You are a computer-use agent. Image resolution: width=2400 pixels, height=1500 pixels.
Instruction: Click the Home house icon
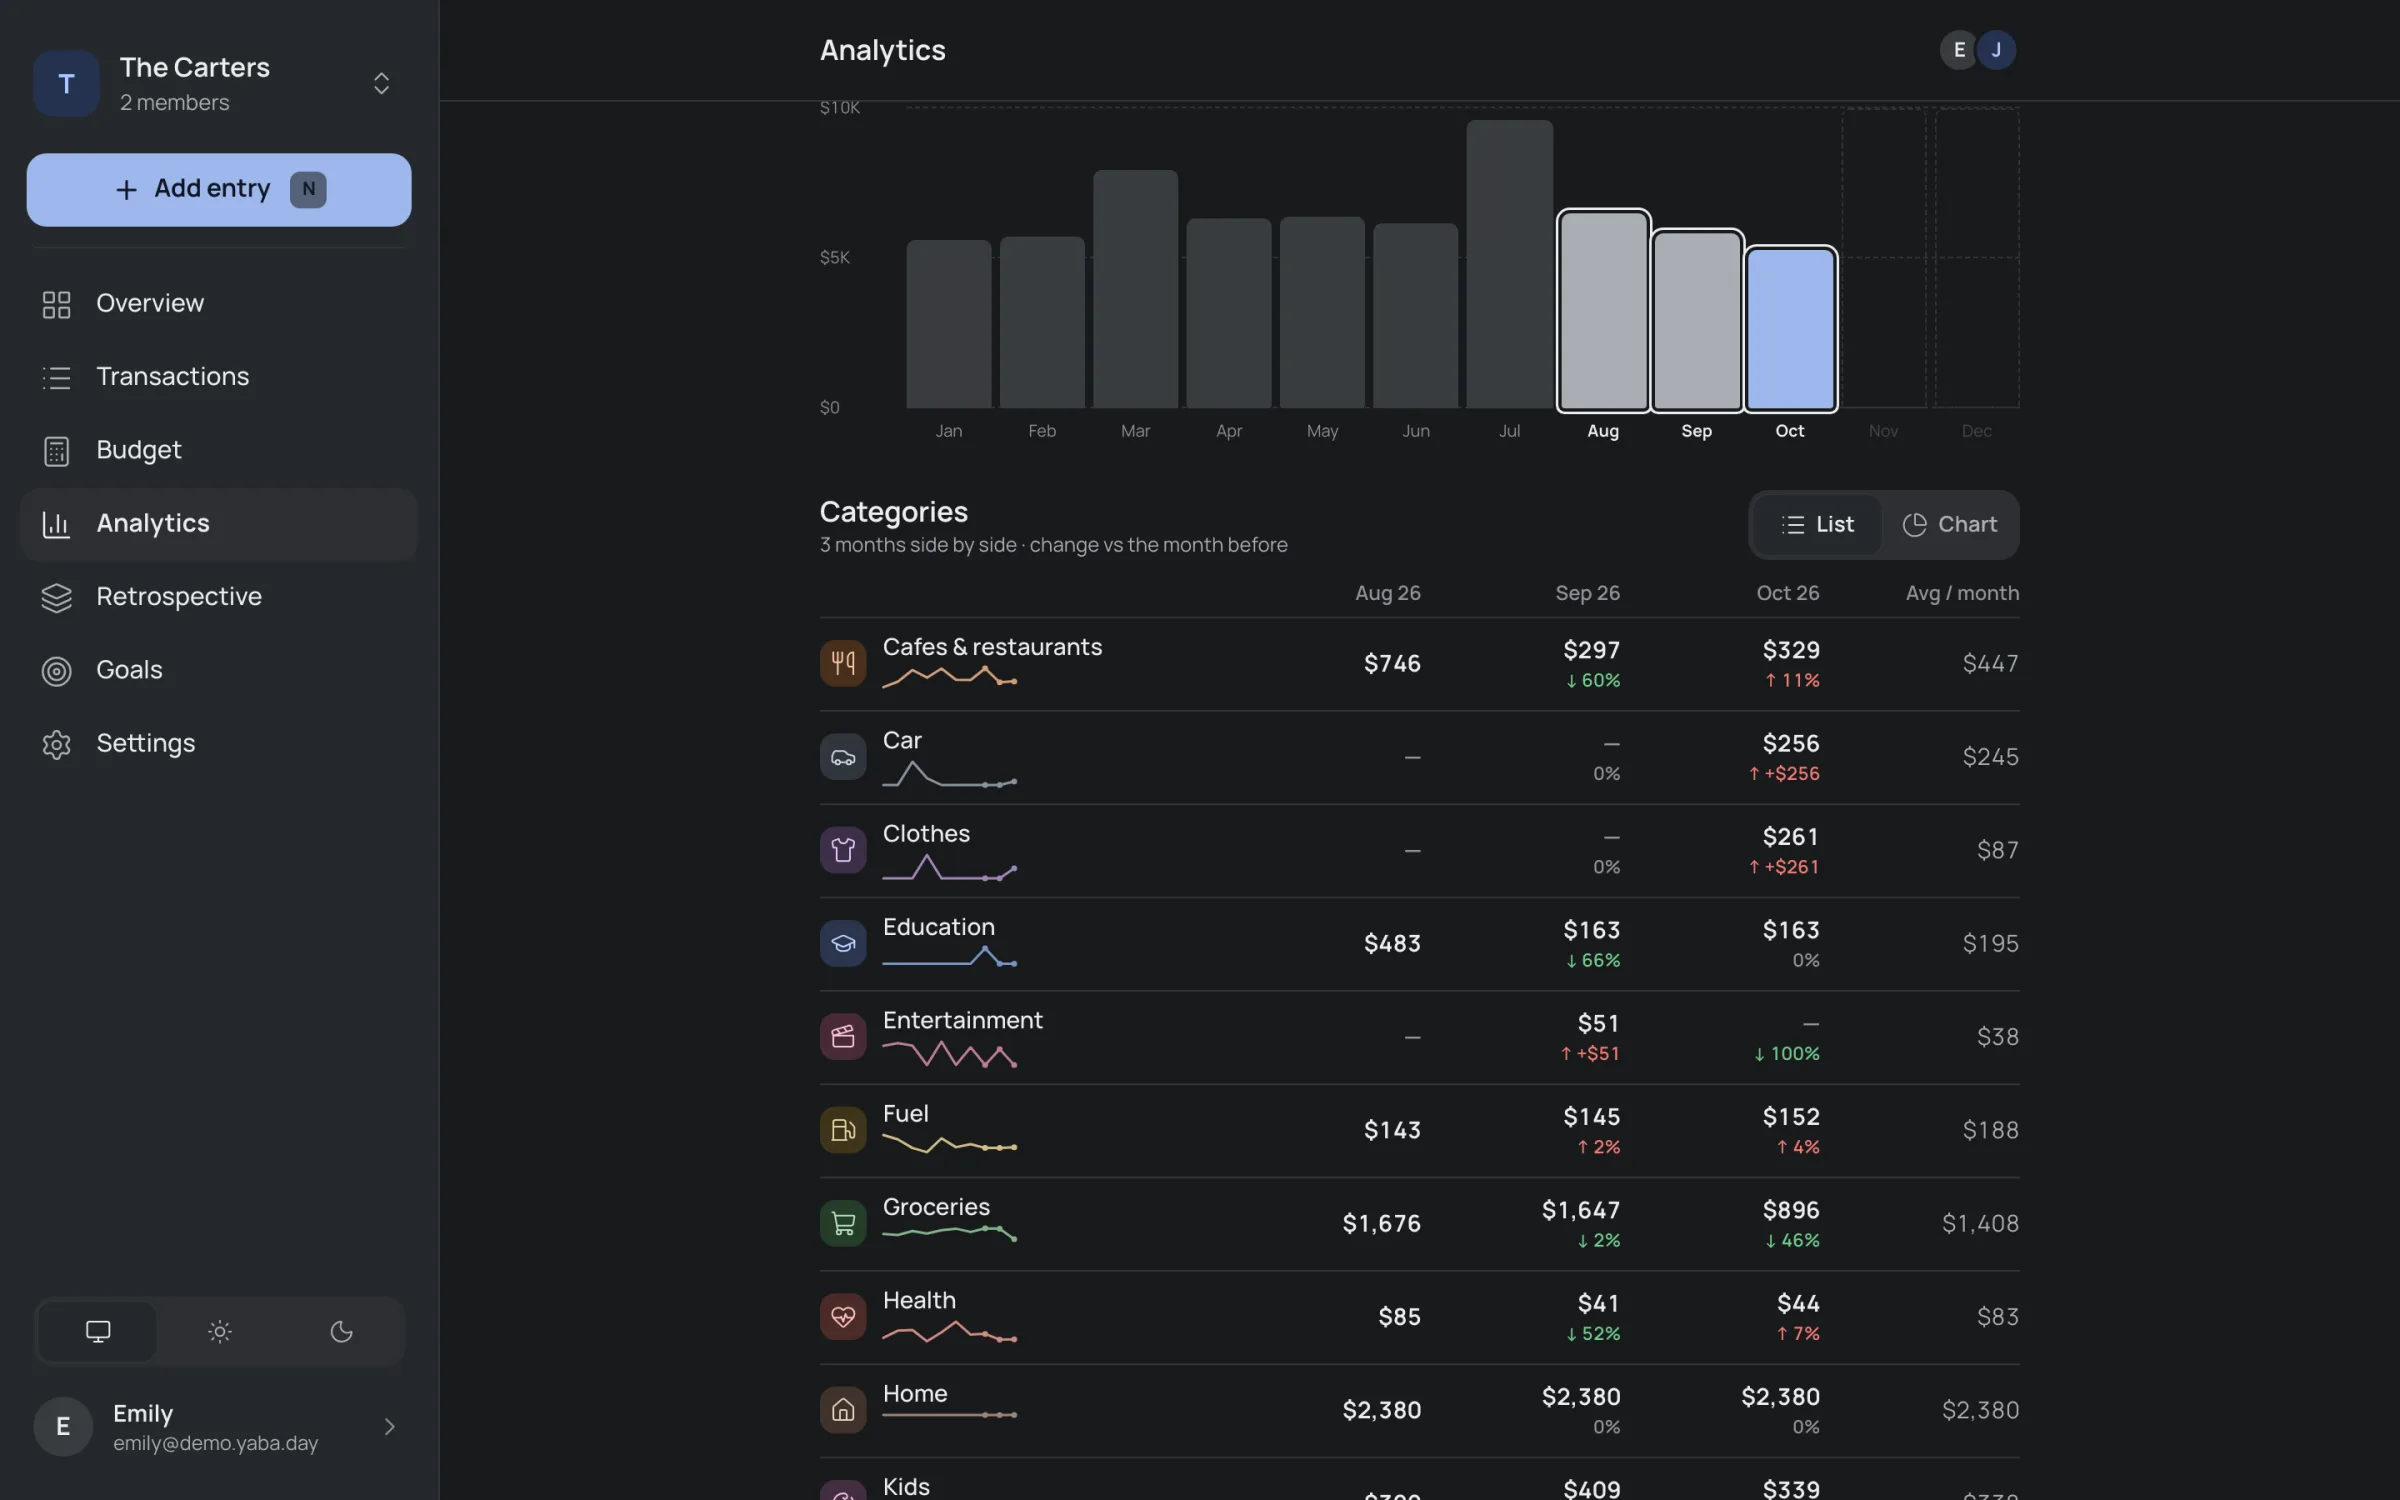[x=843, y=1410]
